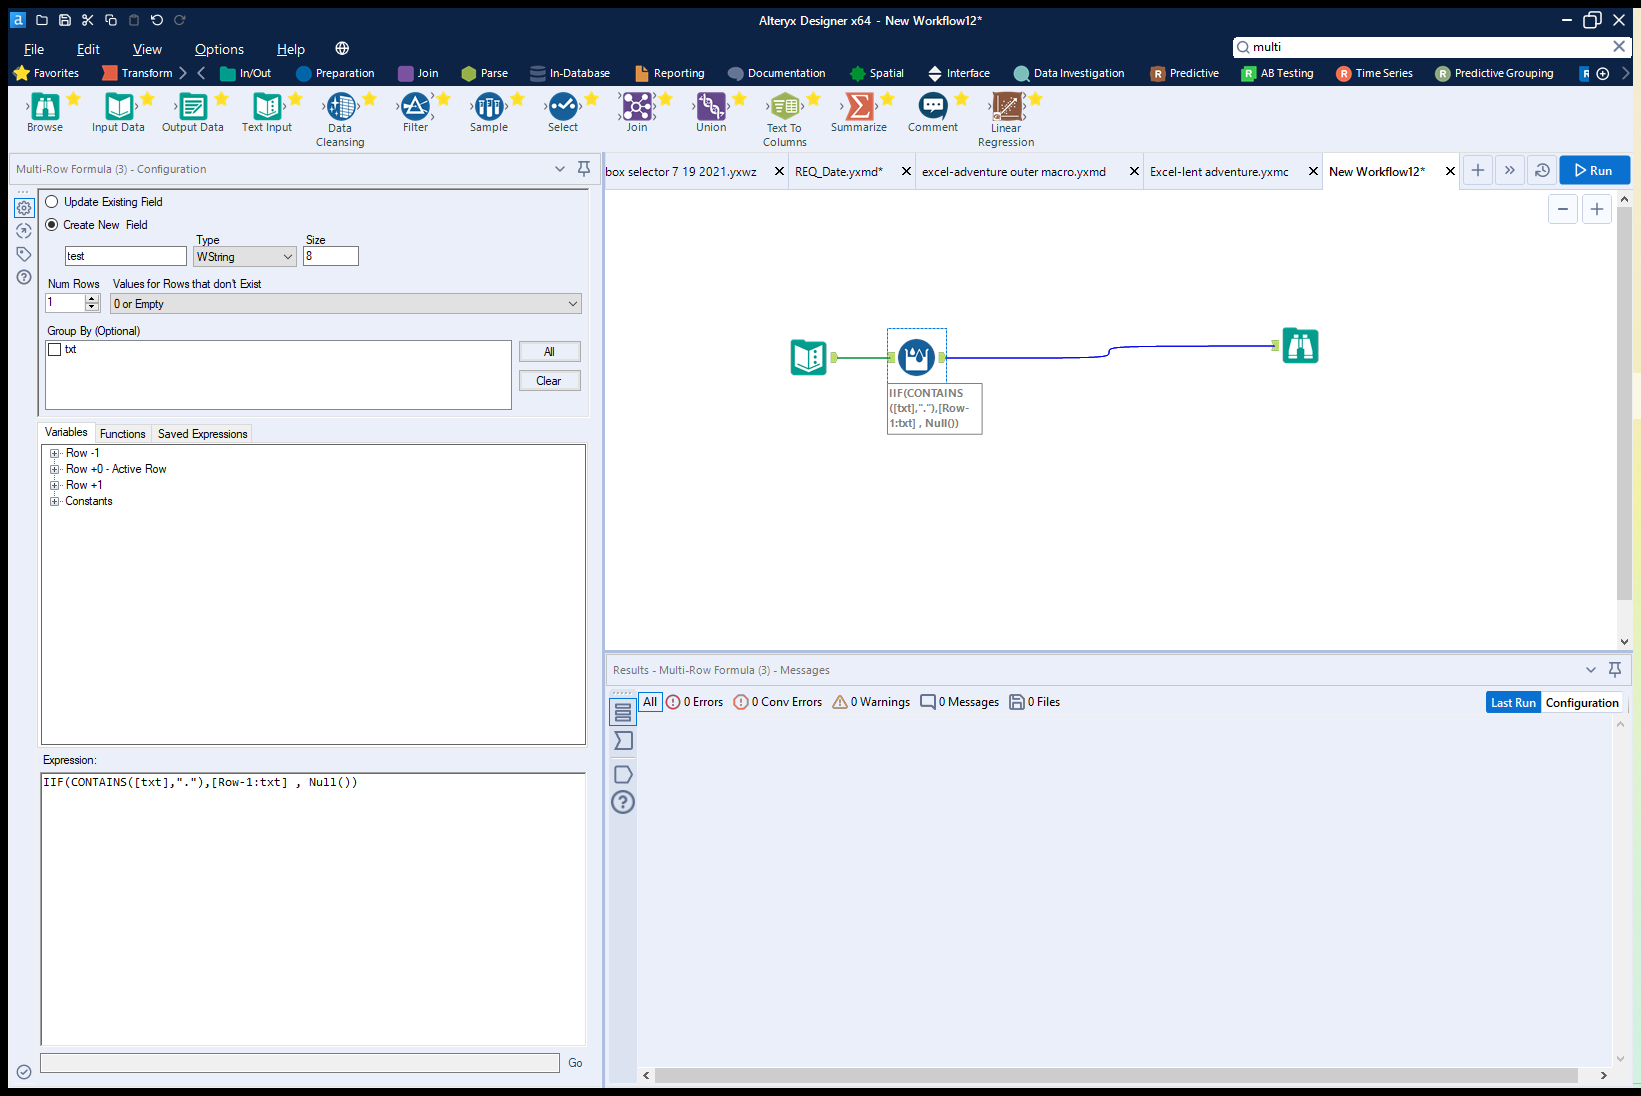Open the Excel-lent adventure.yxmc workflow tab

(1218, 171)
